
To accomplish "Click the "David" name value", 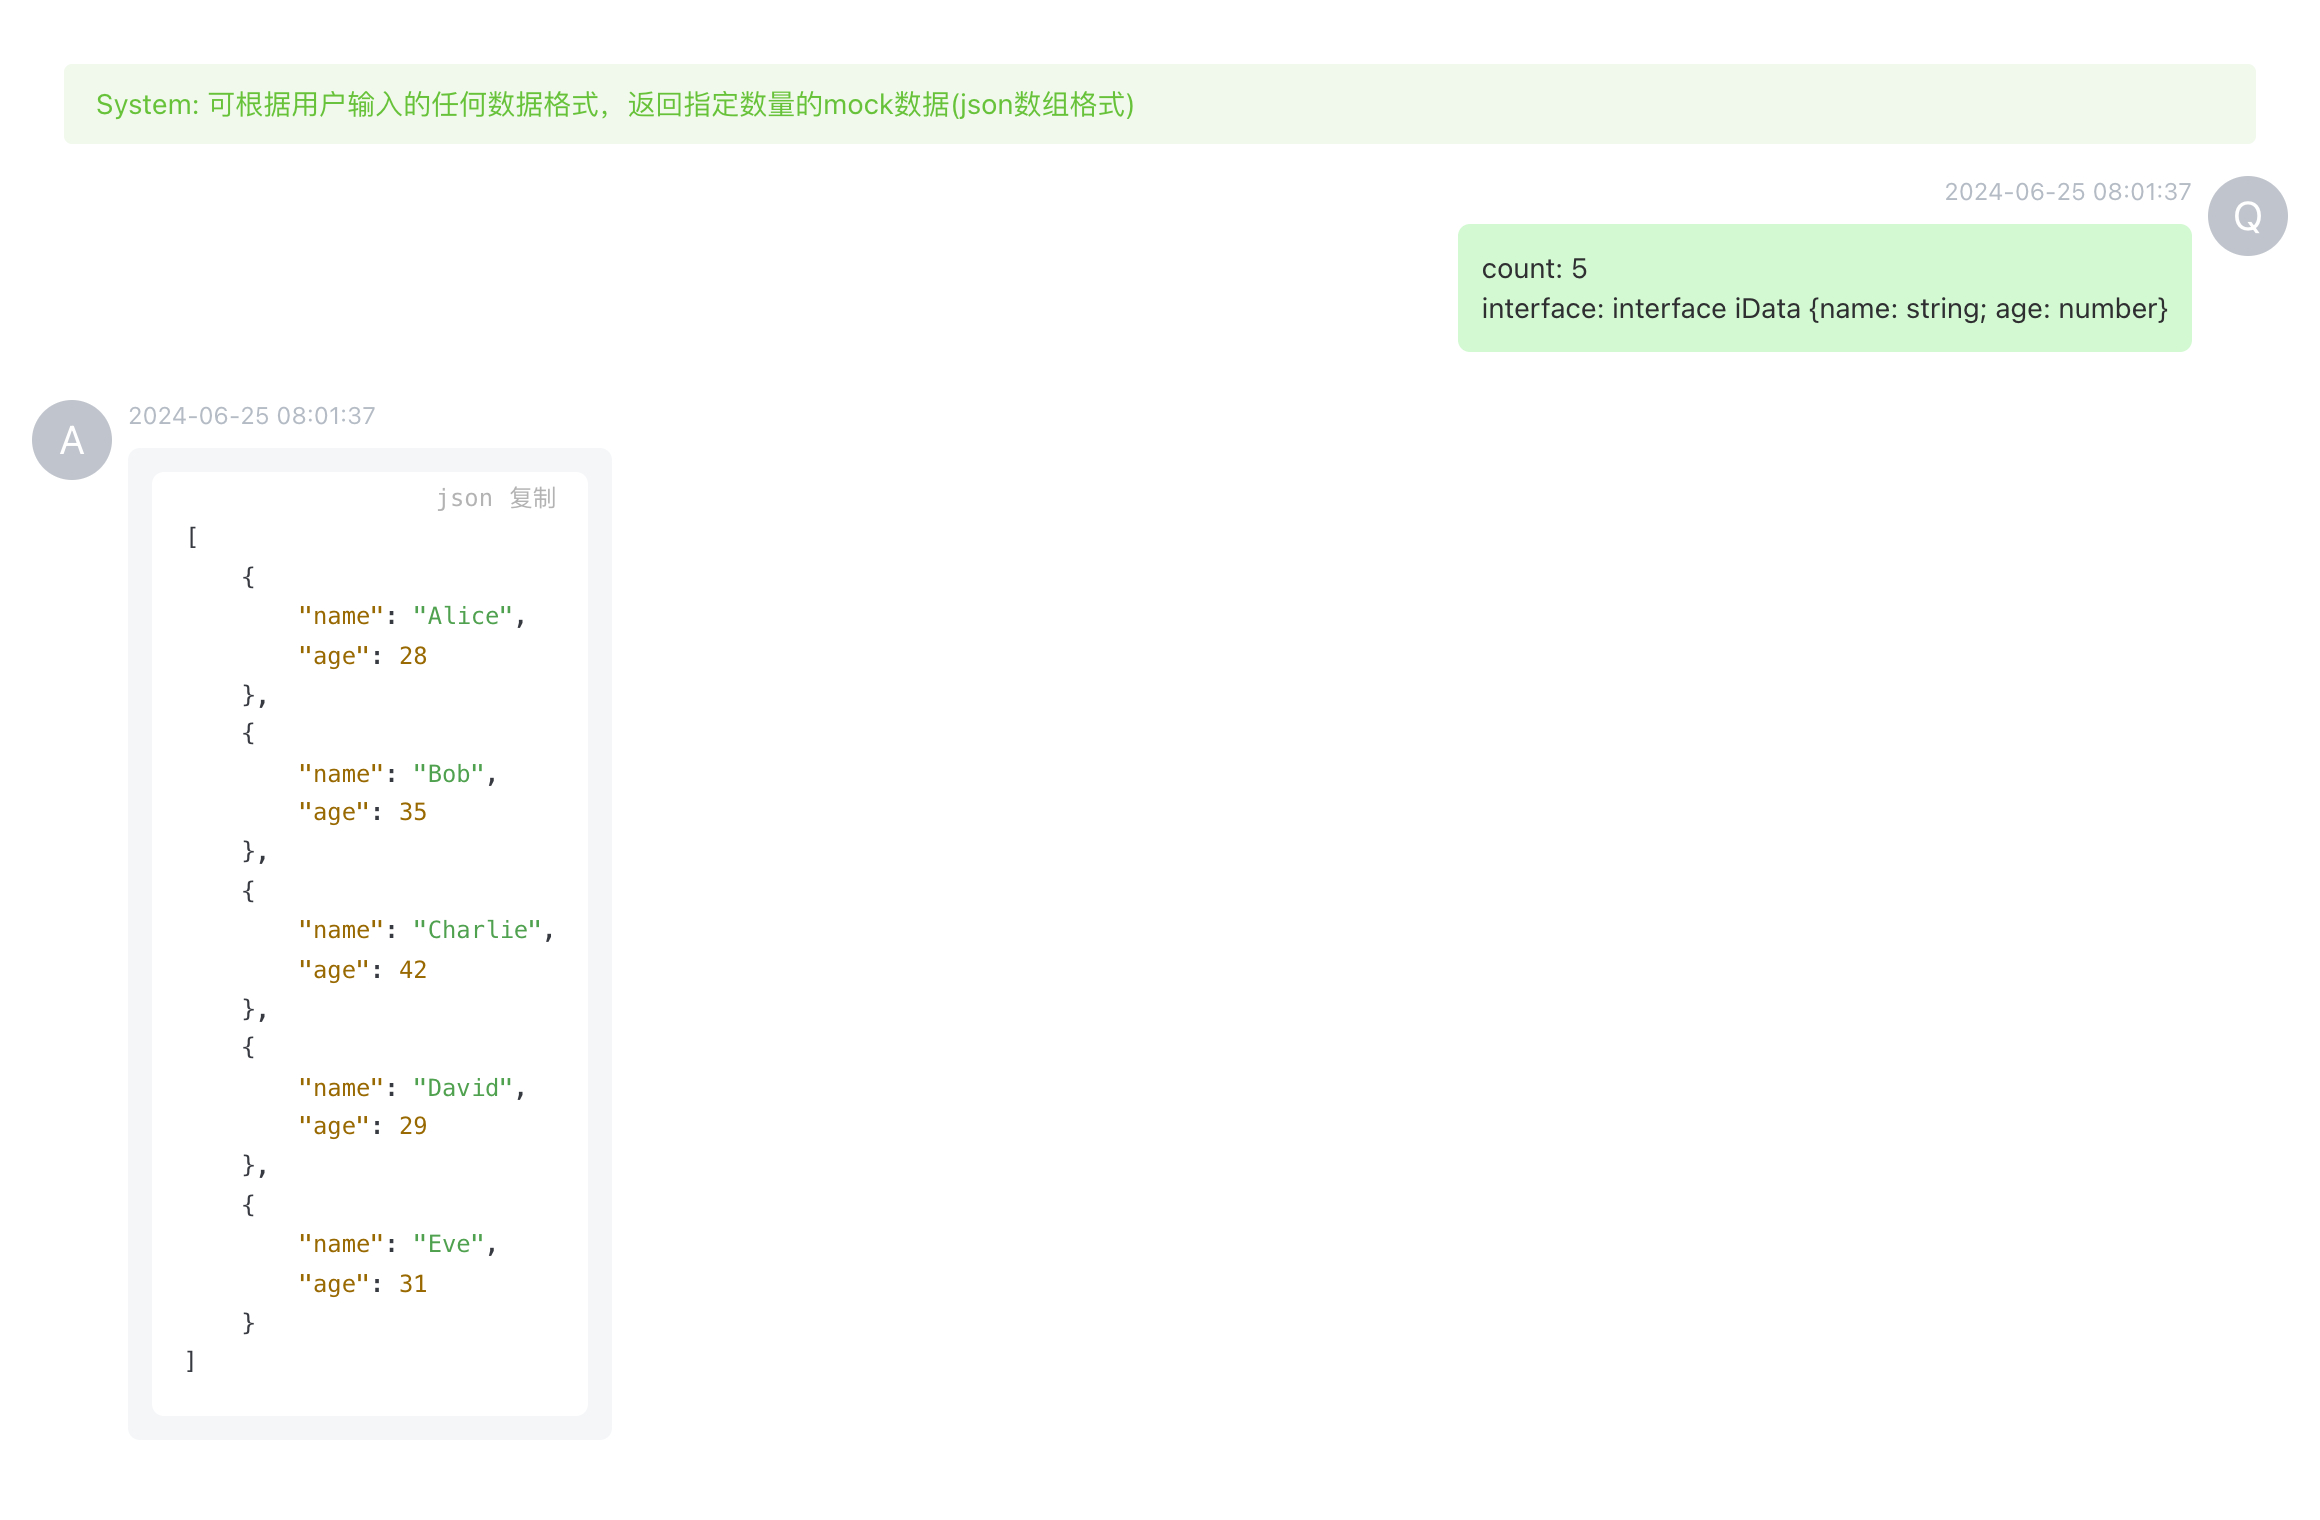I will pos(463,1088).
